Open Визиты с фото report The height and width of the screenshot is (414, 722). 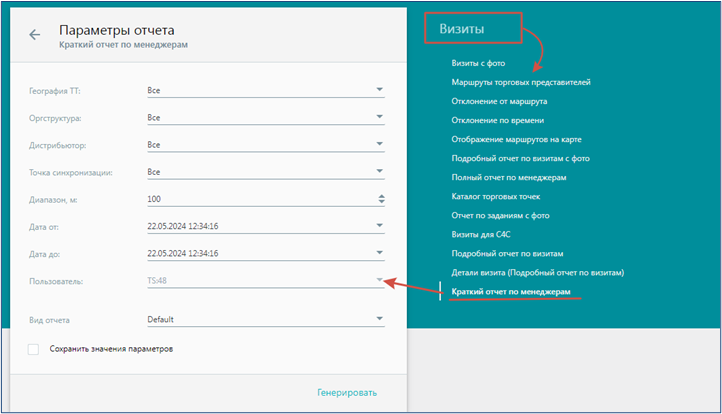[478, 63]
